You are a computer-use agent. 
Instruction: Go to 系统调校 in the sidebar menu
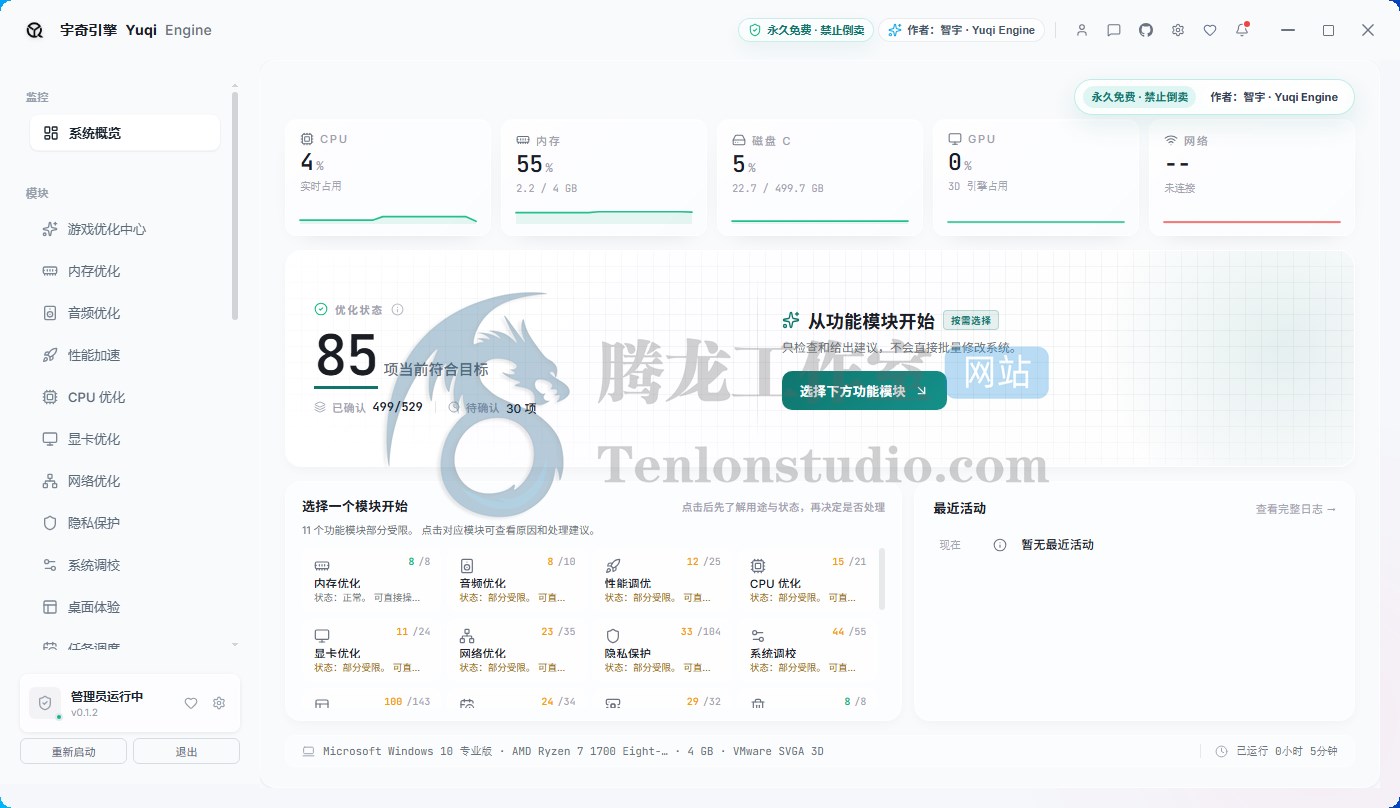click(x=125, y=565)
